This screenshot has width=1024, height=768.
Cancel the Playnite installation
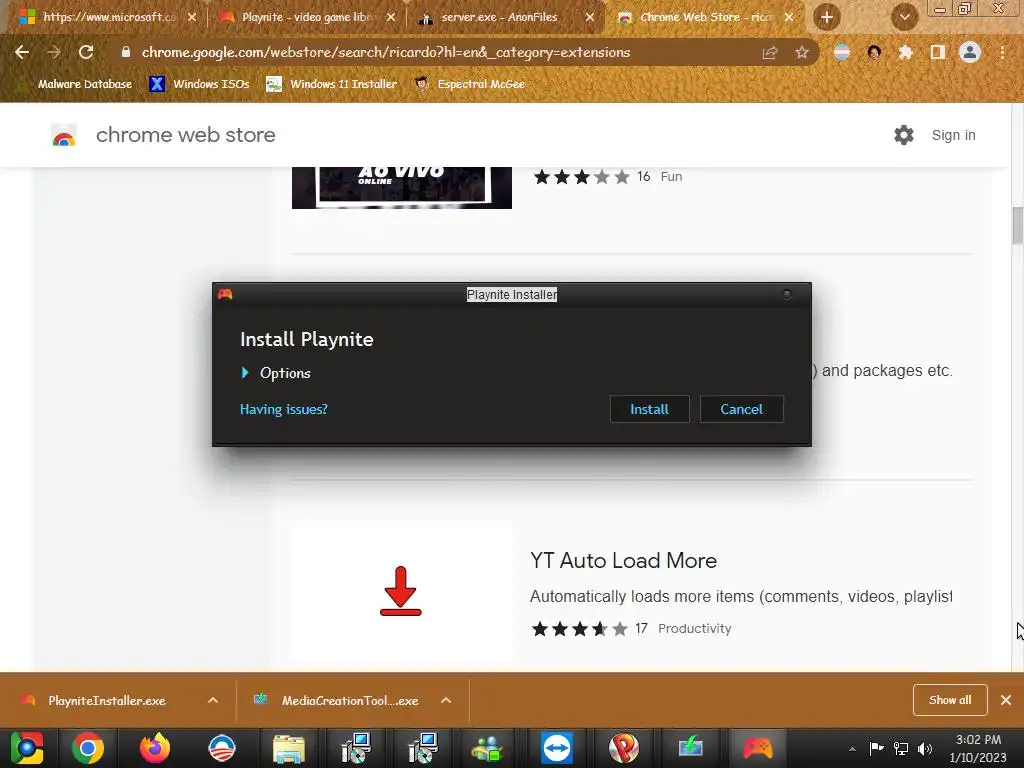coord(741,409)
